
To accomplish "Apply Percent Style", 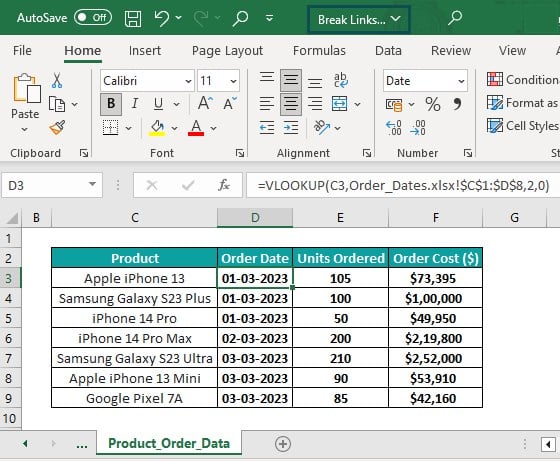I will 432,104.
